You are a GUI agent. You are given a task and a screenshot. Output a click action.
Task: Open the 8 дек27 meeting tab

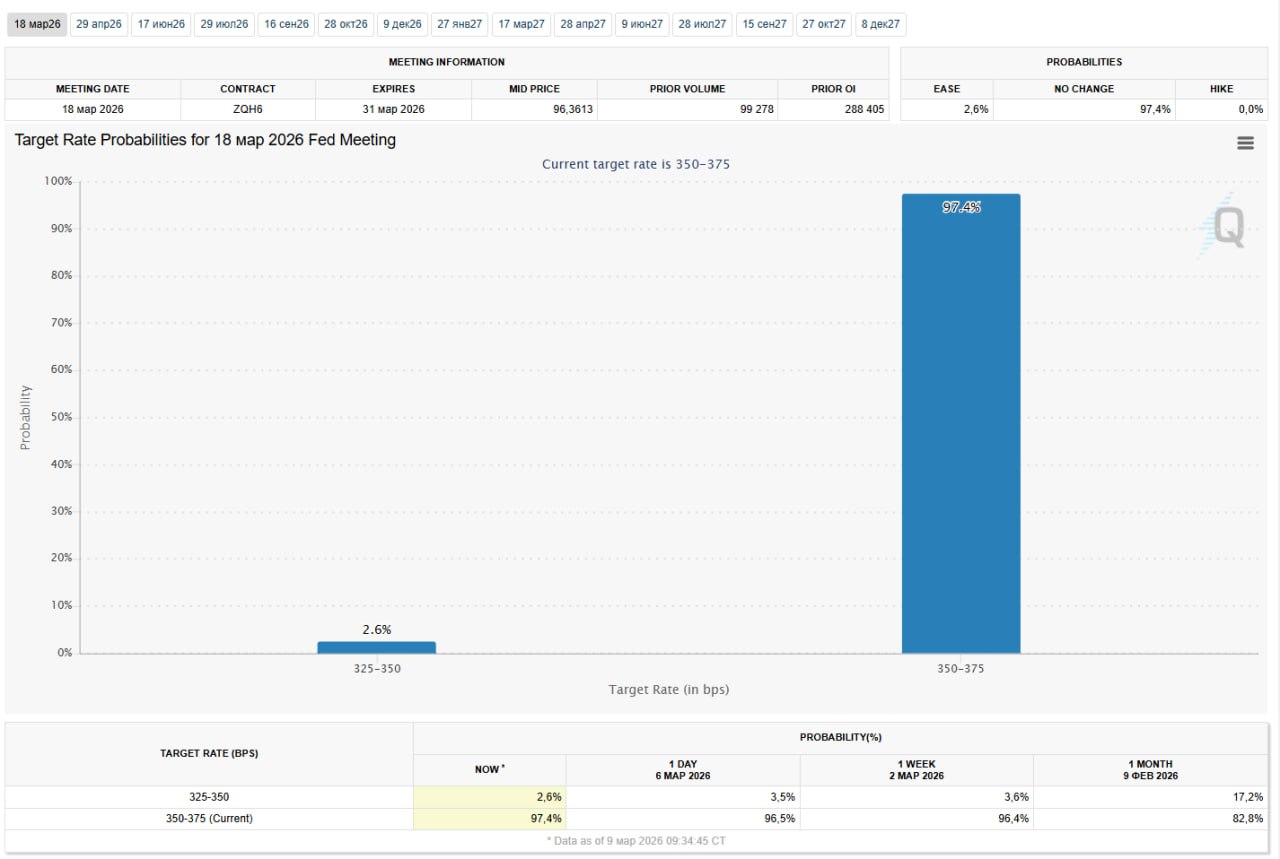pos(880,24)
